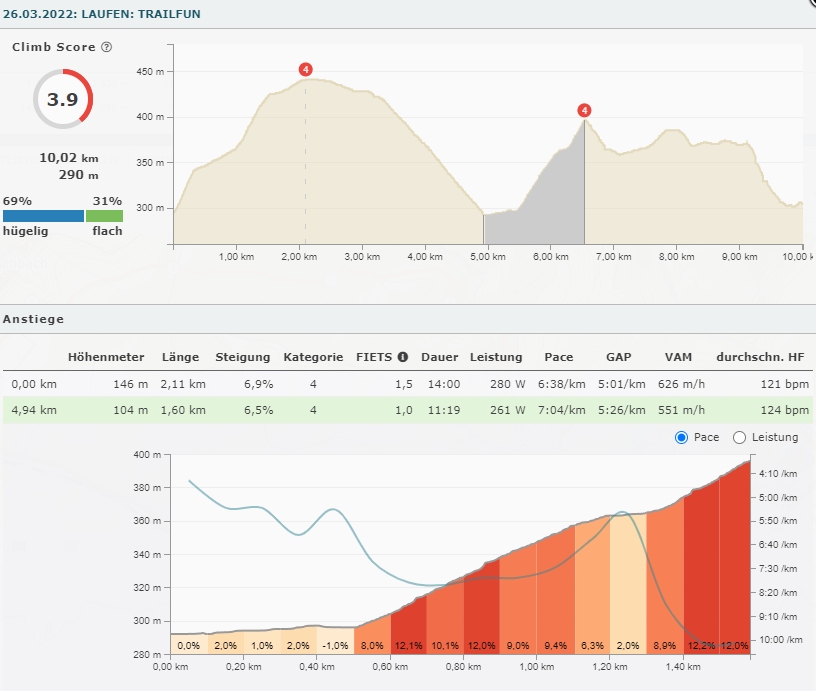Sort by the Steigung column header
The height and width of the screenshot is (691, 816).
pos(242,357)
